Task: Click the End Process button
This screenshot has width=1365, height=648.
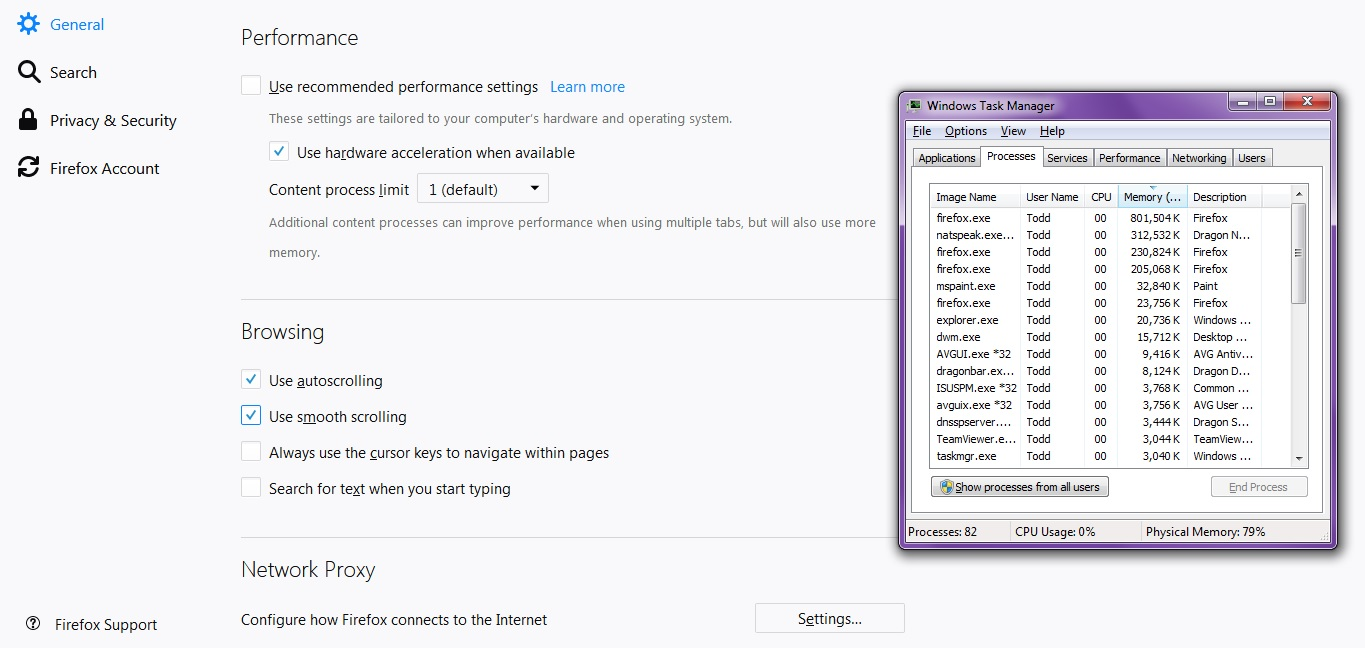Action: [1259, 487]
